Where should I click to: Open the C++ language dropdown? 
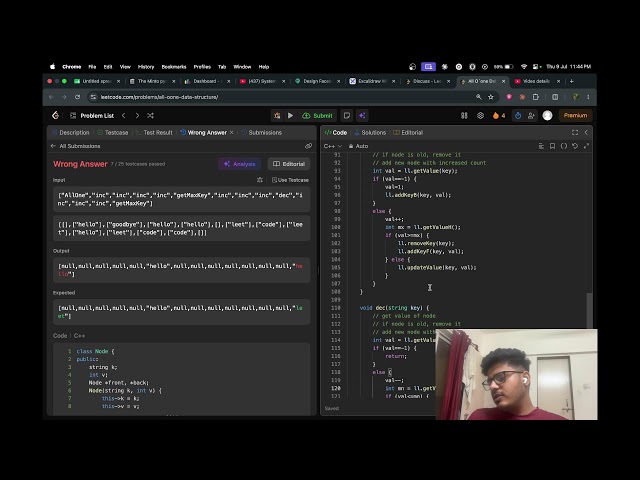333,146
